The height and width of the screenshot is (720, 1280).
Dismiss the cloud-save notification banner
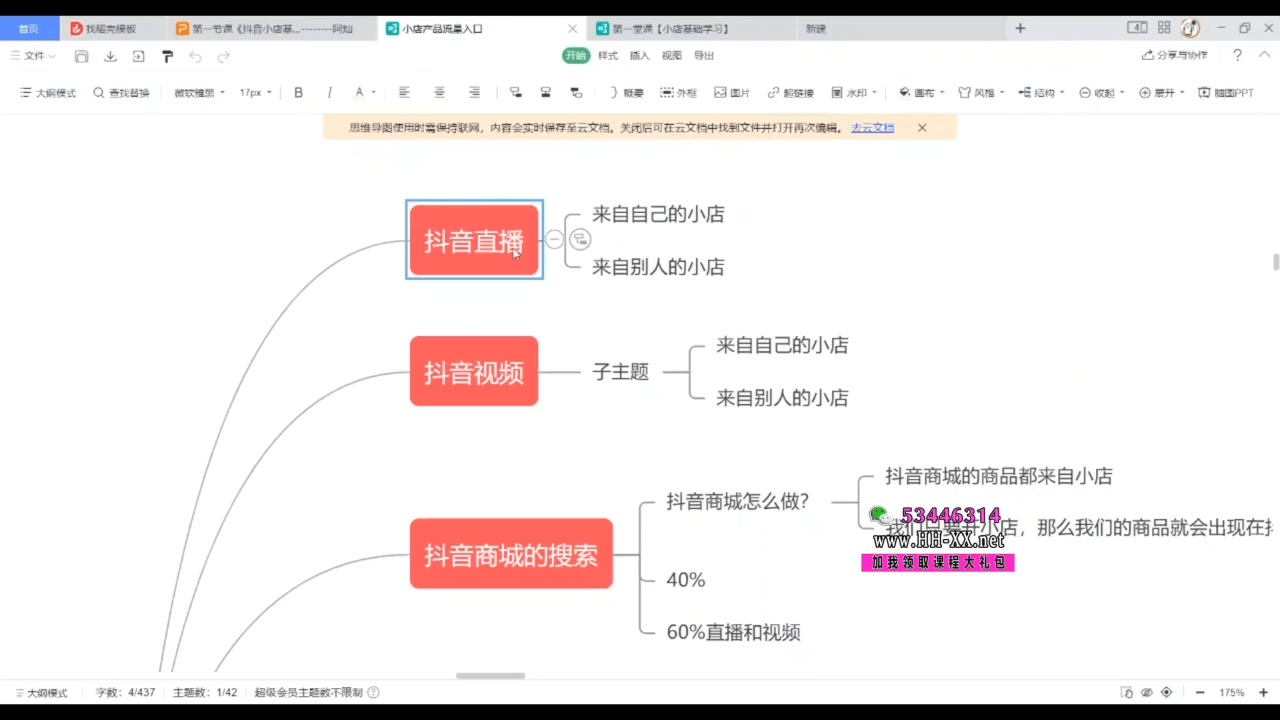point(922,128)
